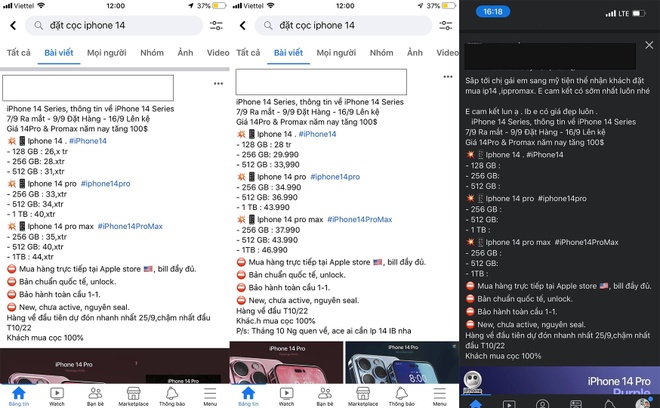Tap '1TB : 46.990' line in middle post
Viewport: 660px width, 408px height.
click(x=262, y=250)
